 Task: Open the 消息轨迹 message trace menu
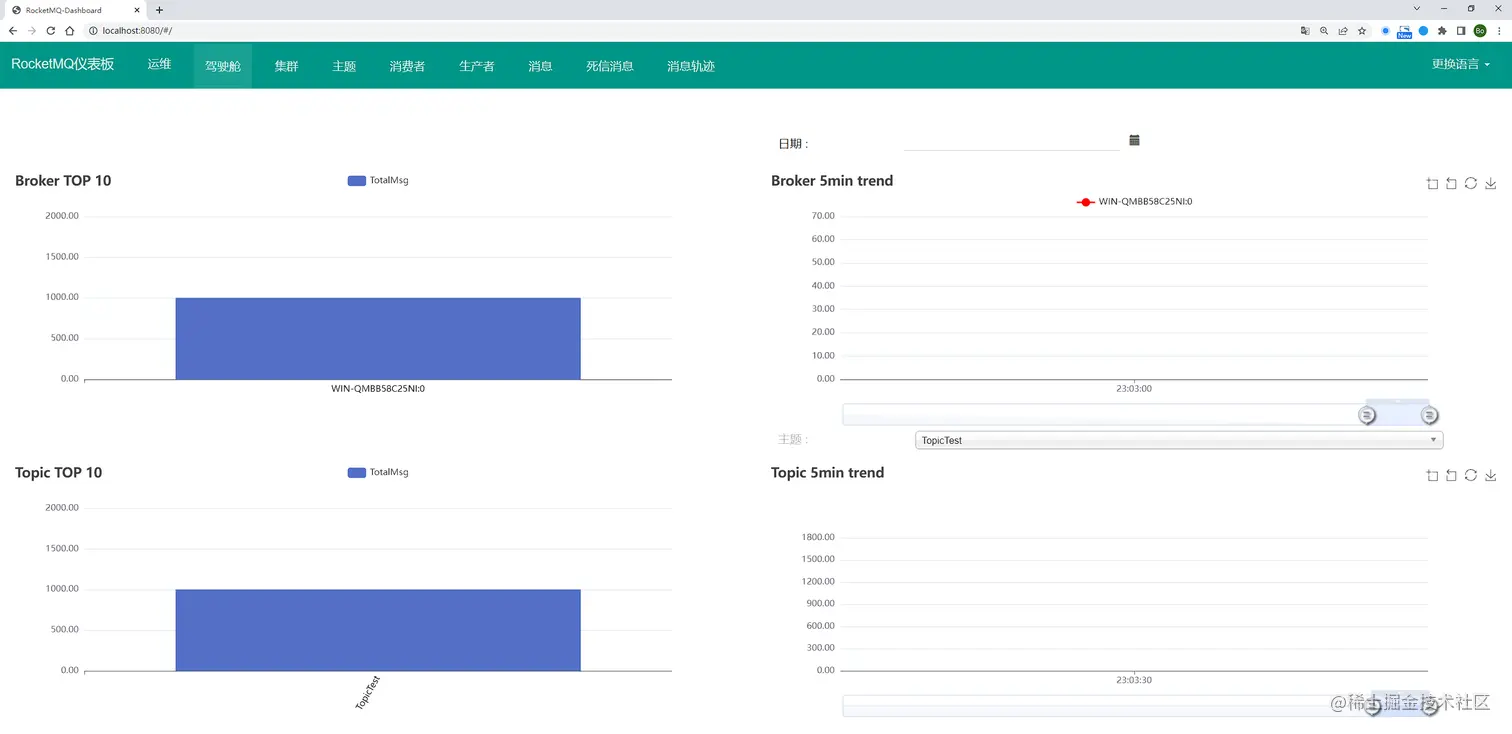[691, 66]
